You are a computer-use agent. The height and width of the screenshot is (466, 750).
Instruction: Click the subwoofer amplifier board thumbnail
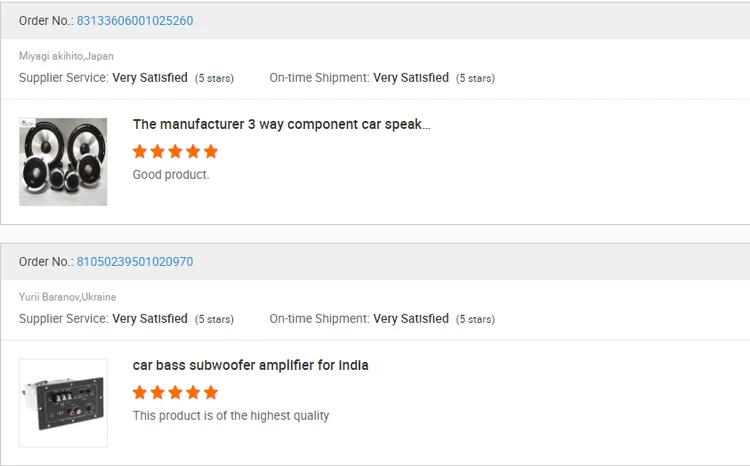(x=63, y=403)
